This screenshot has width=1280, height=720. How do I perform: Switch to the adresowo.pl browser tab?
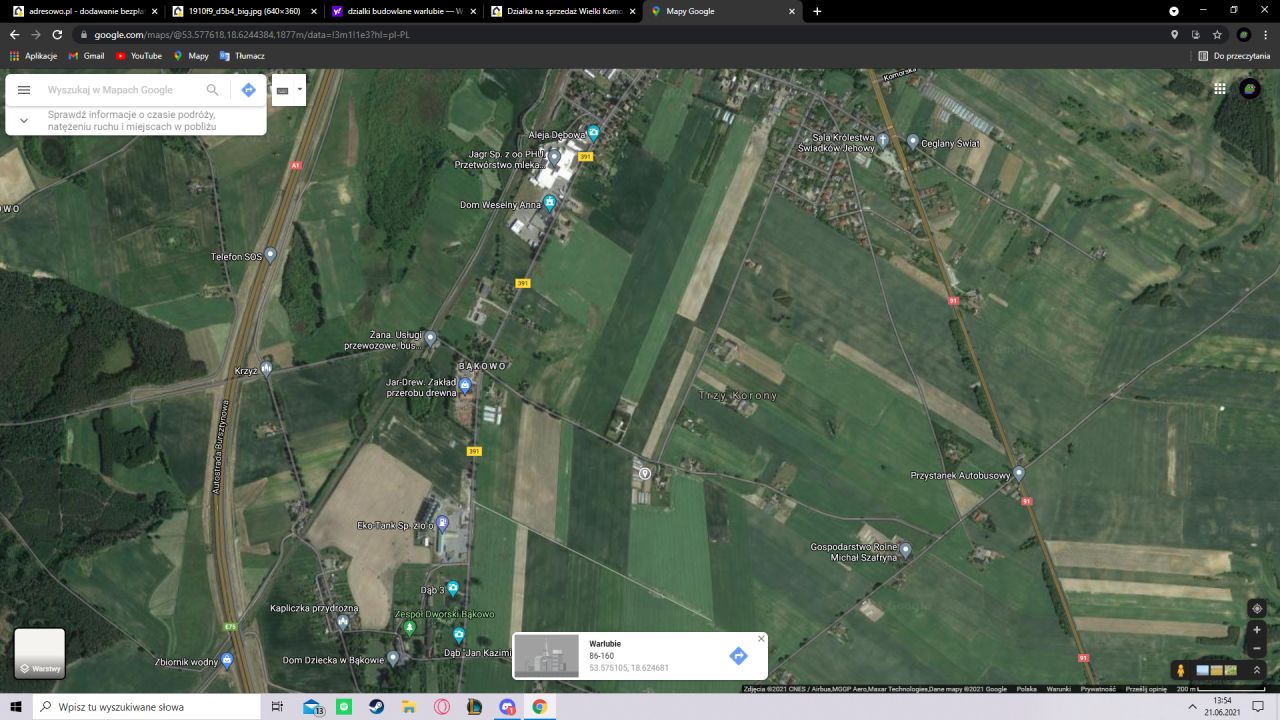click(x=80, y=11)
